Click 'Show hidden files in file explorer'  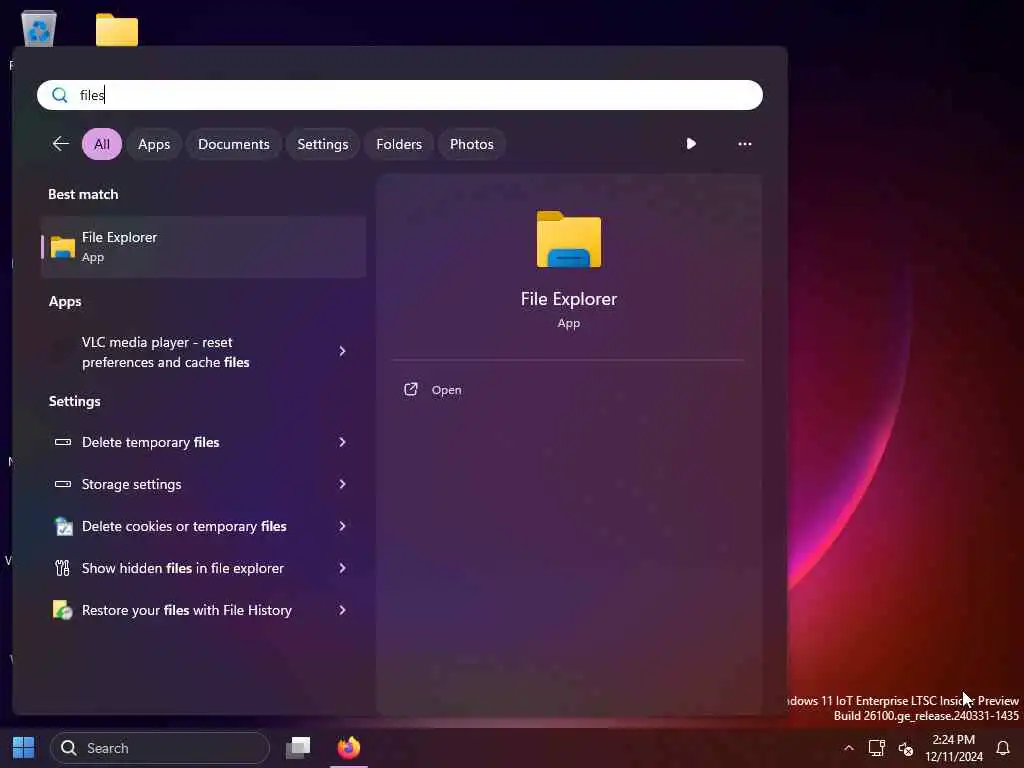point(183,568)
